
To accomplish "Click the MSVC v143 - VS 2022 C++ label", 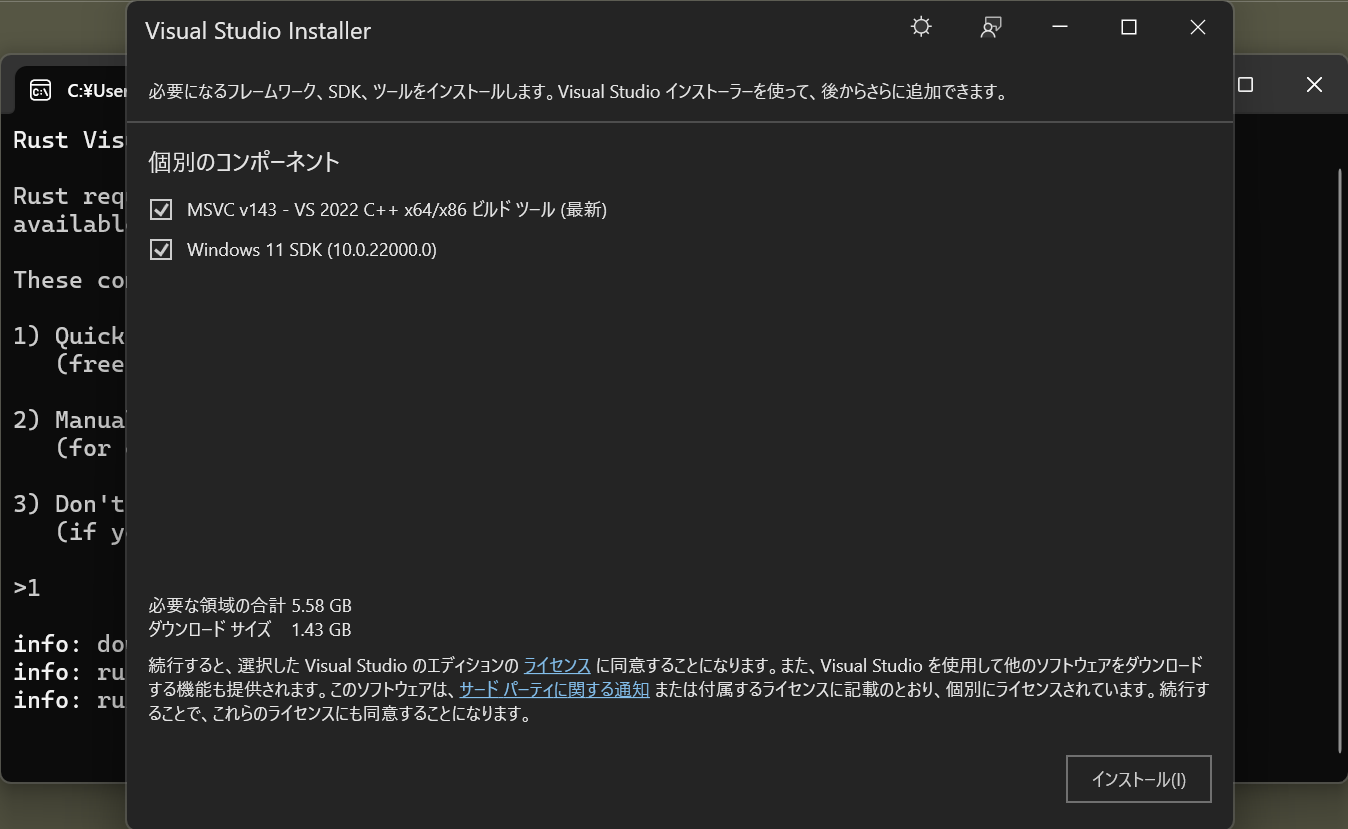I will (x=397, y=210).
